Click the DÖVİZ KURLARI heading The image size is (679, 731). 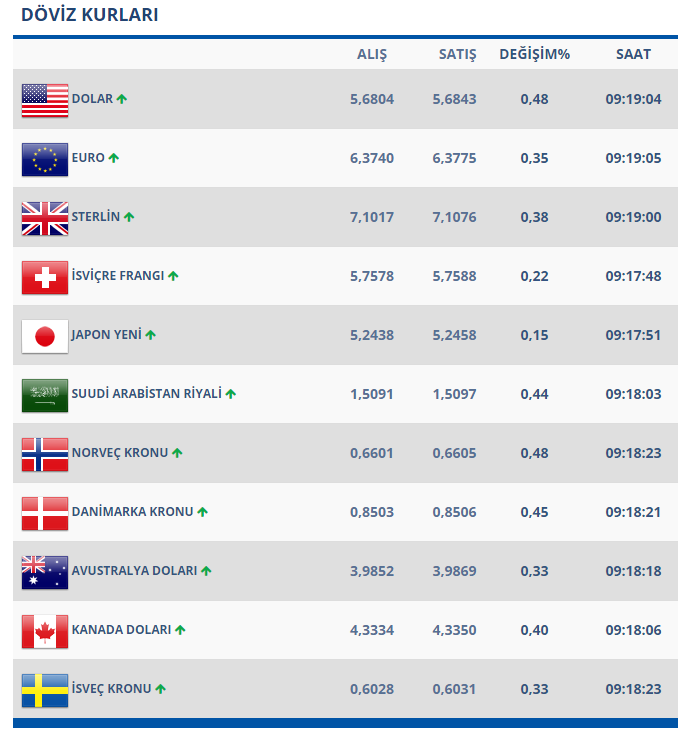(90, 15)
